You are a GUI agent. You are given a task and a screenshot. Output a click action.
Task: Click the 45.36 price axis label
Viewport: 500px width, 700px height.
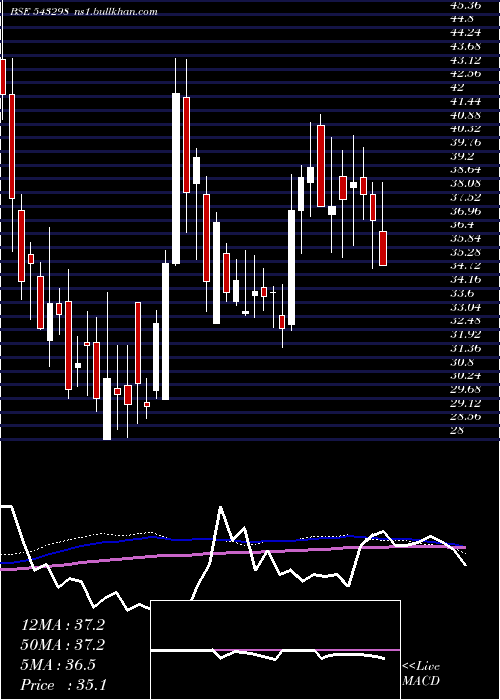coord(465,5)
